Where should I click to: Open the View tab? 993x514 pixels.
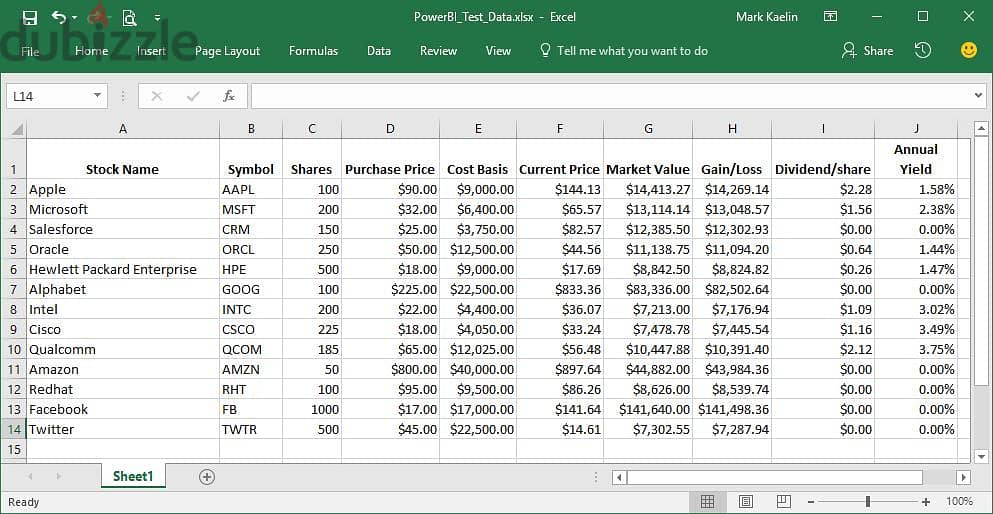click(x=498, y=51)
